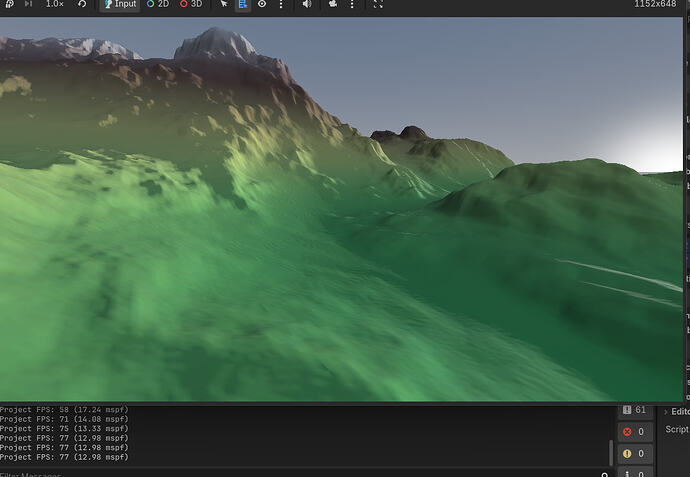Viewport: 690px width, 477px height.
Task: Toggle fullscreen embedded game view
Action: pos(378,4)
